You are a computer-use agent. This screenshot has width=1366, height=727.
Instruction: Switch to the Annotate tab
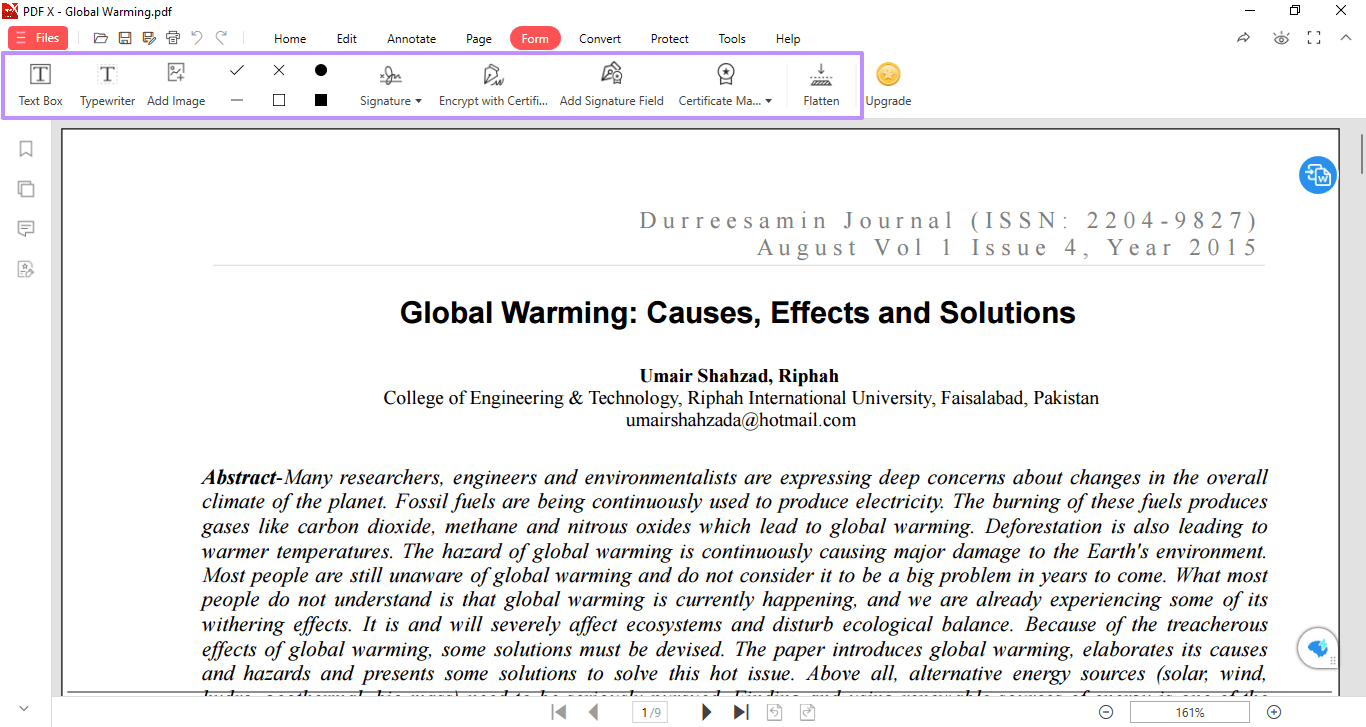411,38
